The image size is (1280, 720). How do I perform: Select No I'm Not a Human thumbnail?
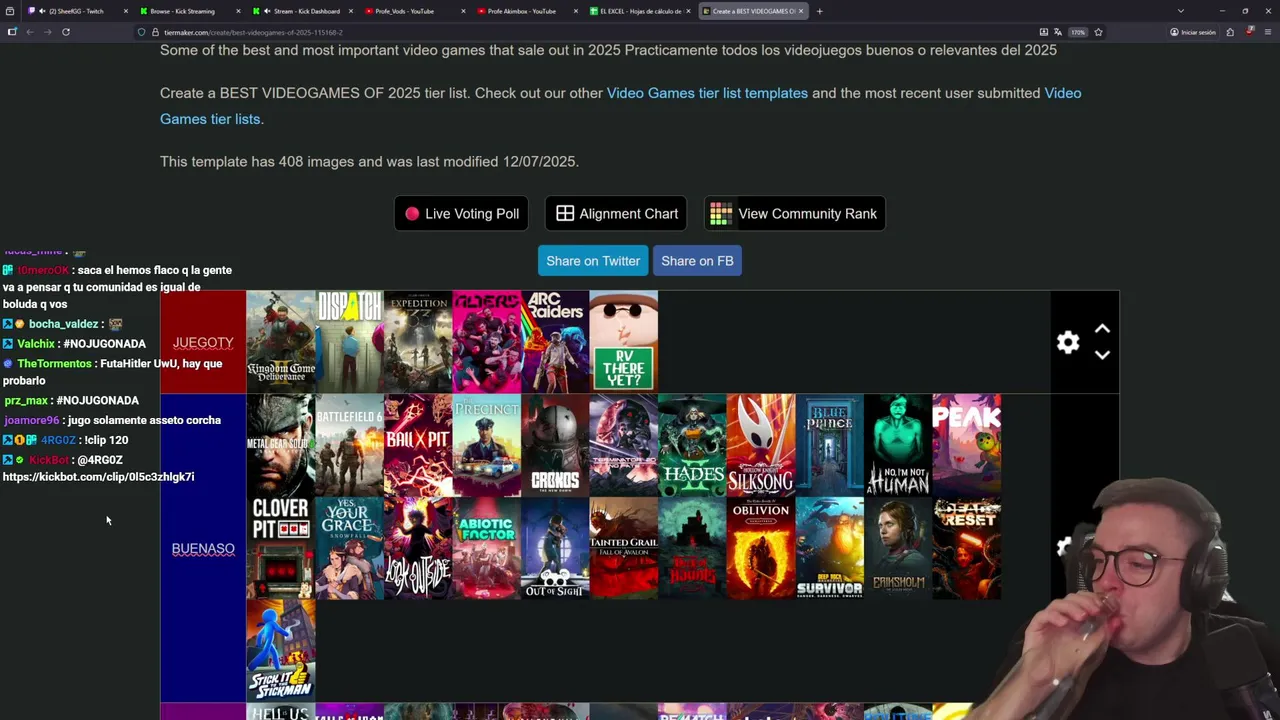click(898, 445)
